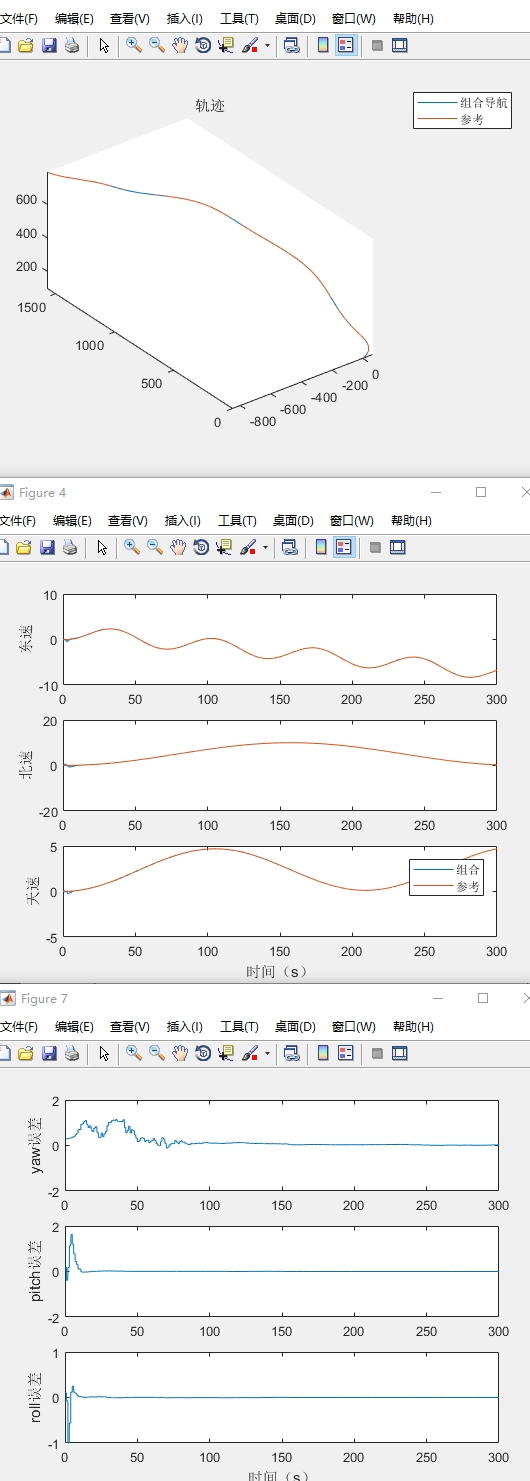Open brush color dropdown in trajectory figure toolbar
530x1481 pixels.
[266, 45]
